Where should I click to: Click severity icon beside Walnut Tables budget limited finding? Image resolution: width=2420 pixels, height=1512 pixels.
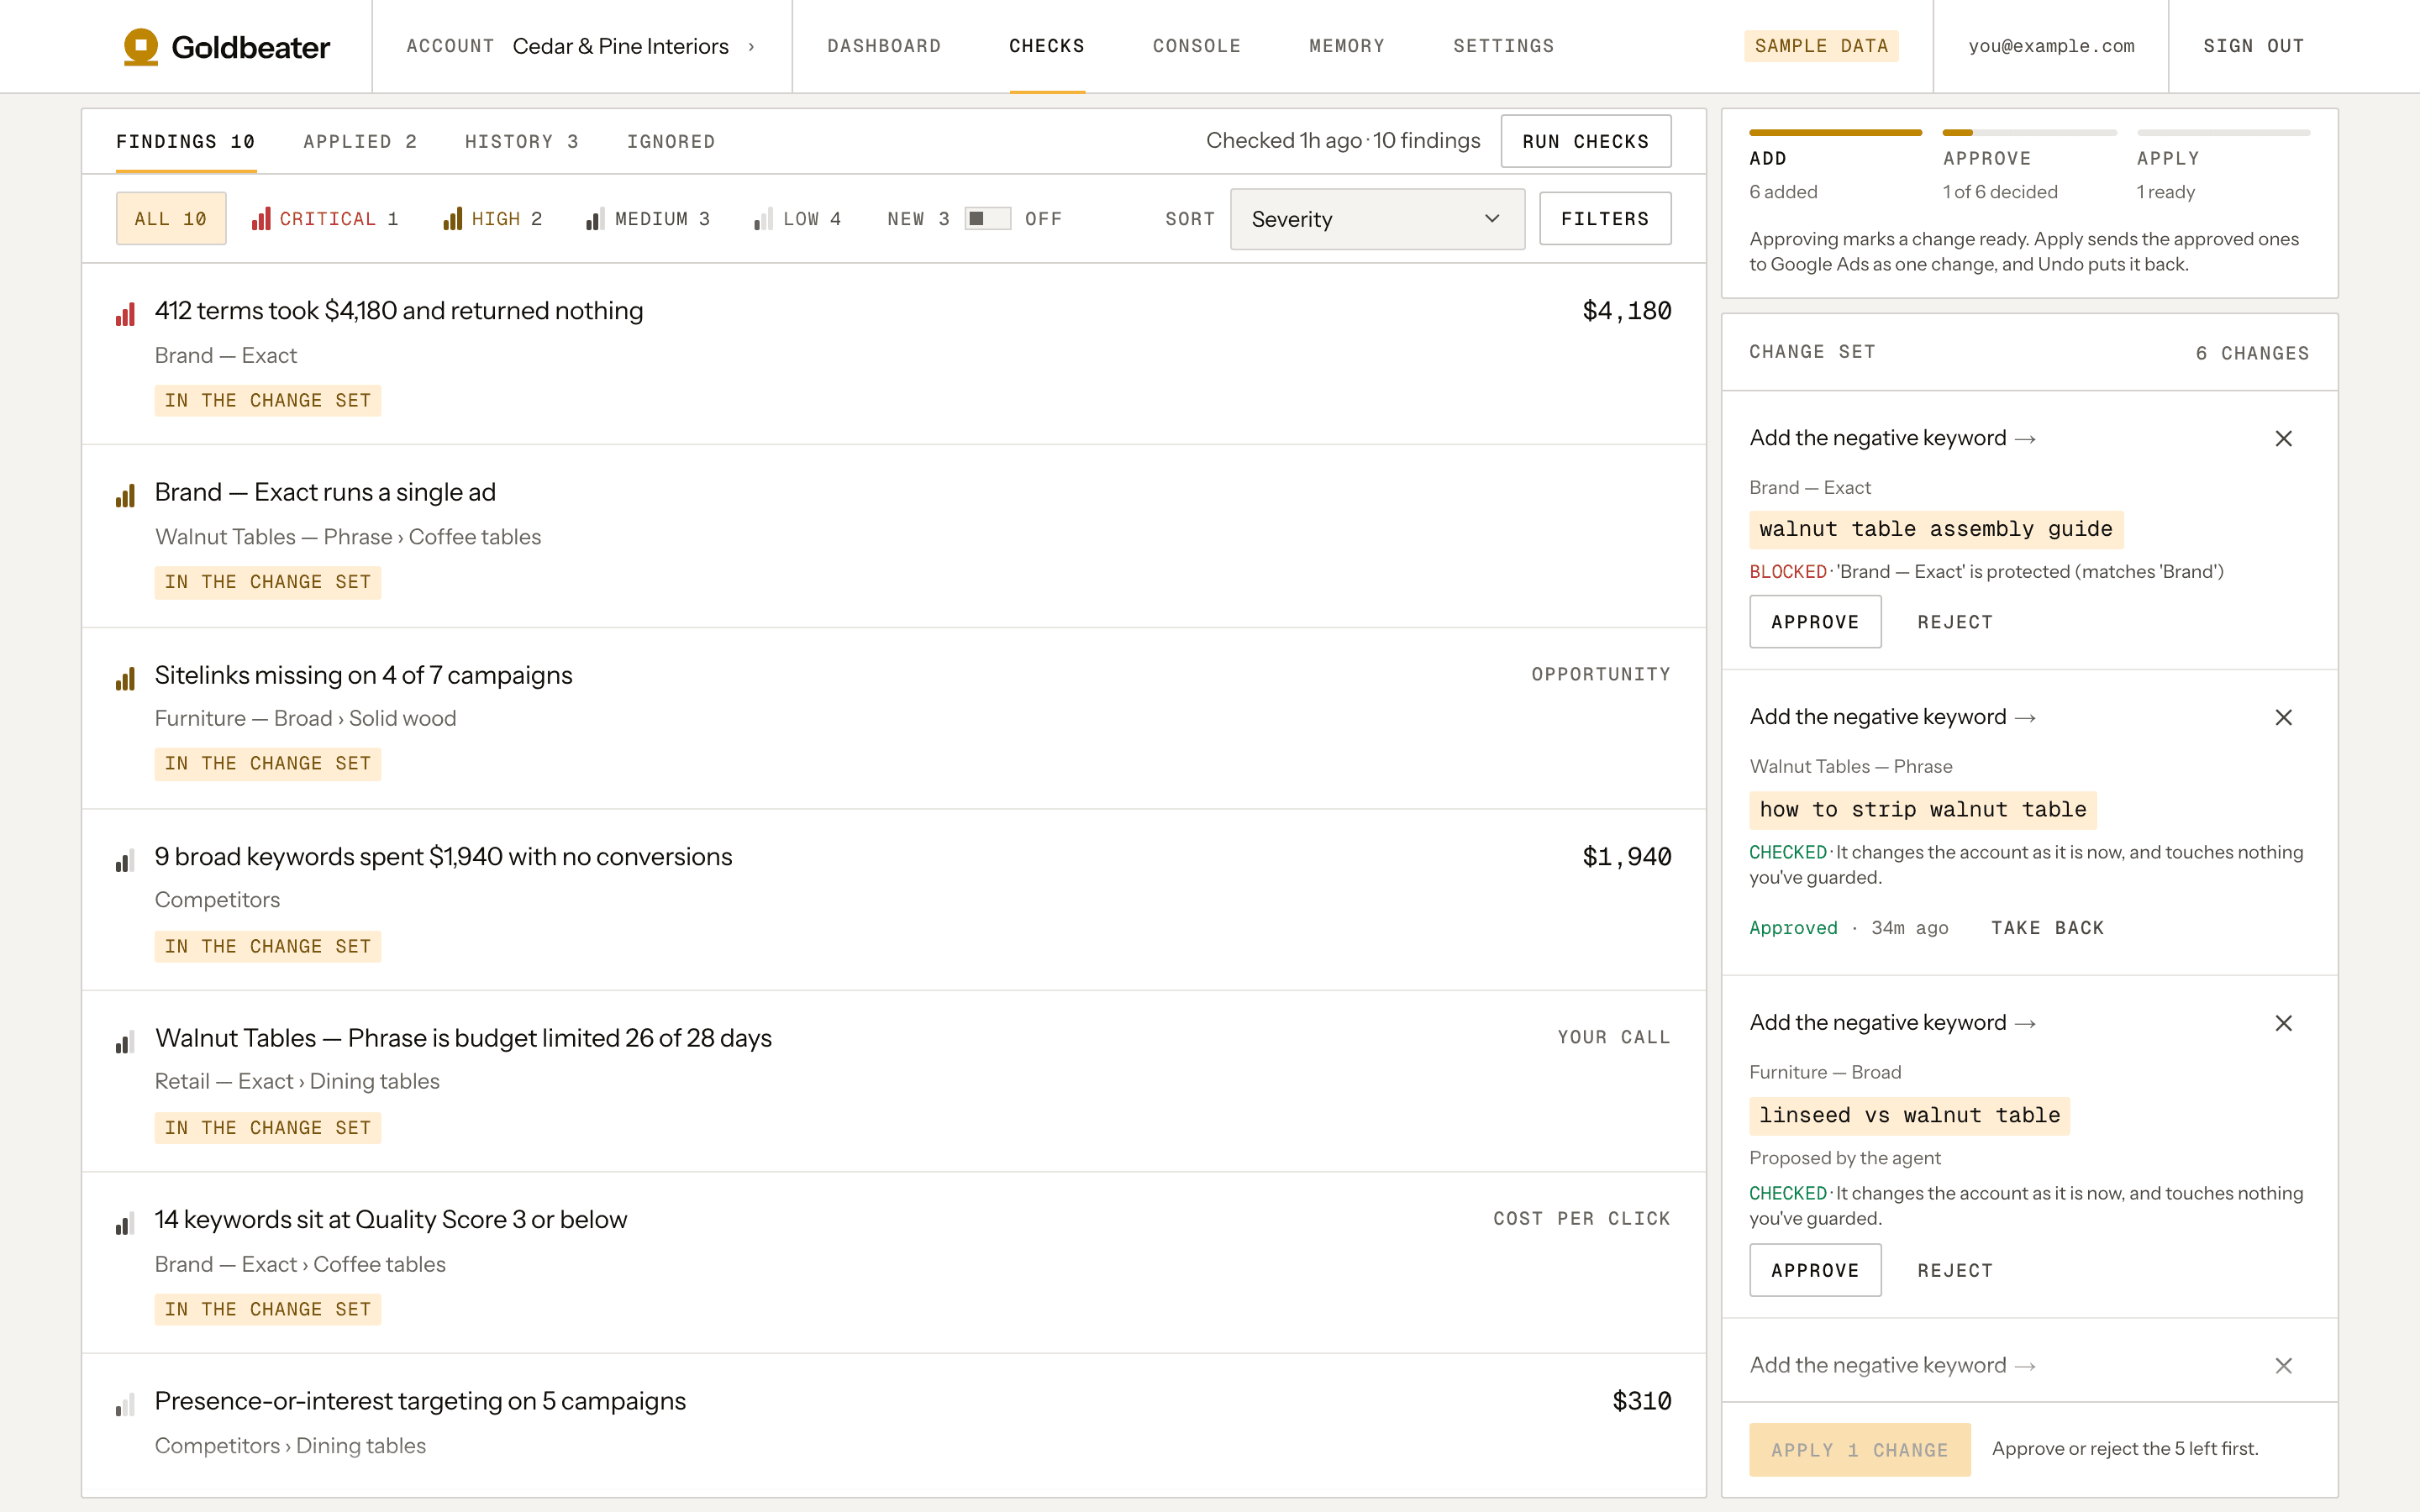[x=125, y=1042]
